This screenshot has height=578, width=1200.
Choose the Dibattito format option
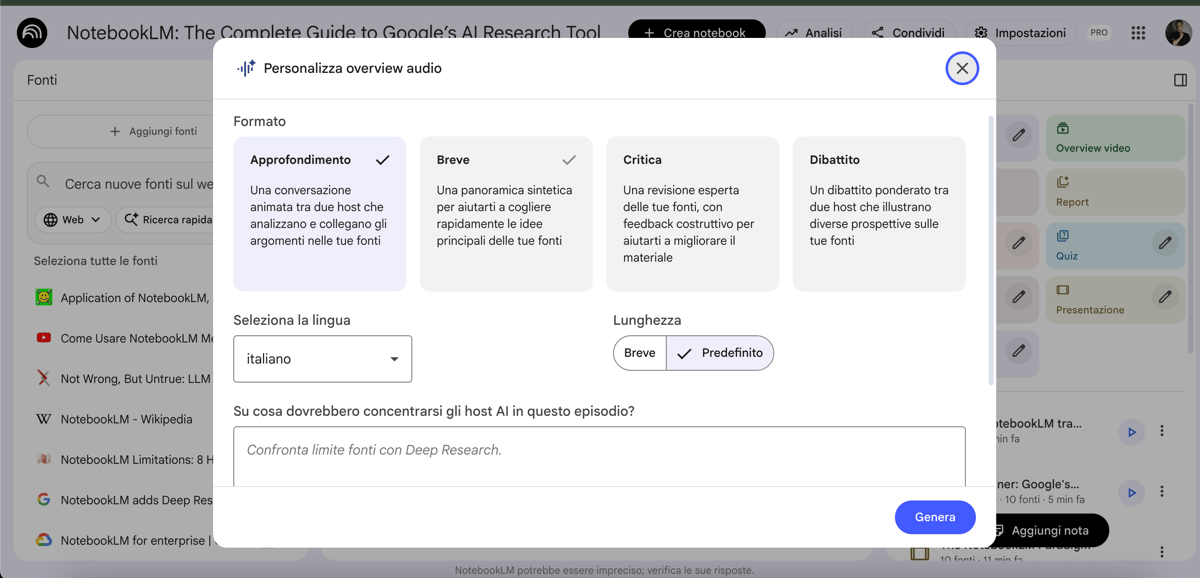[879, 214]
